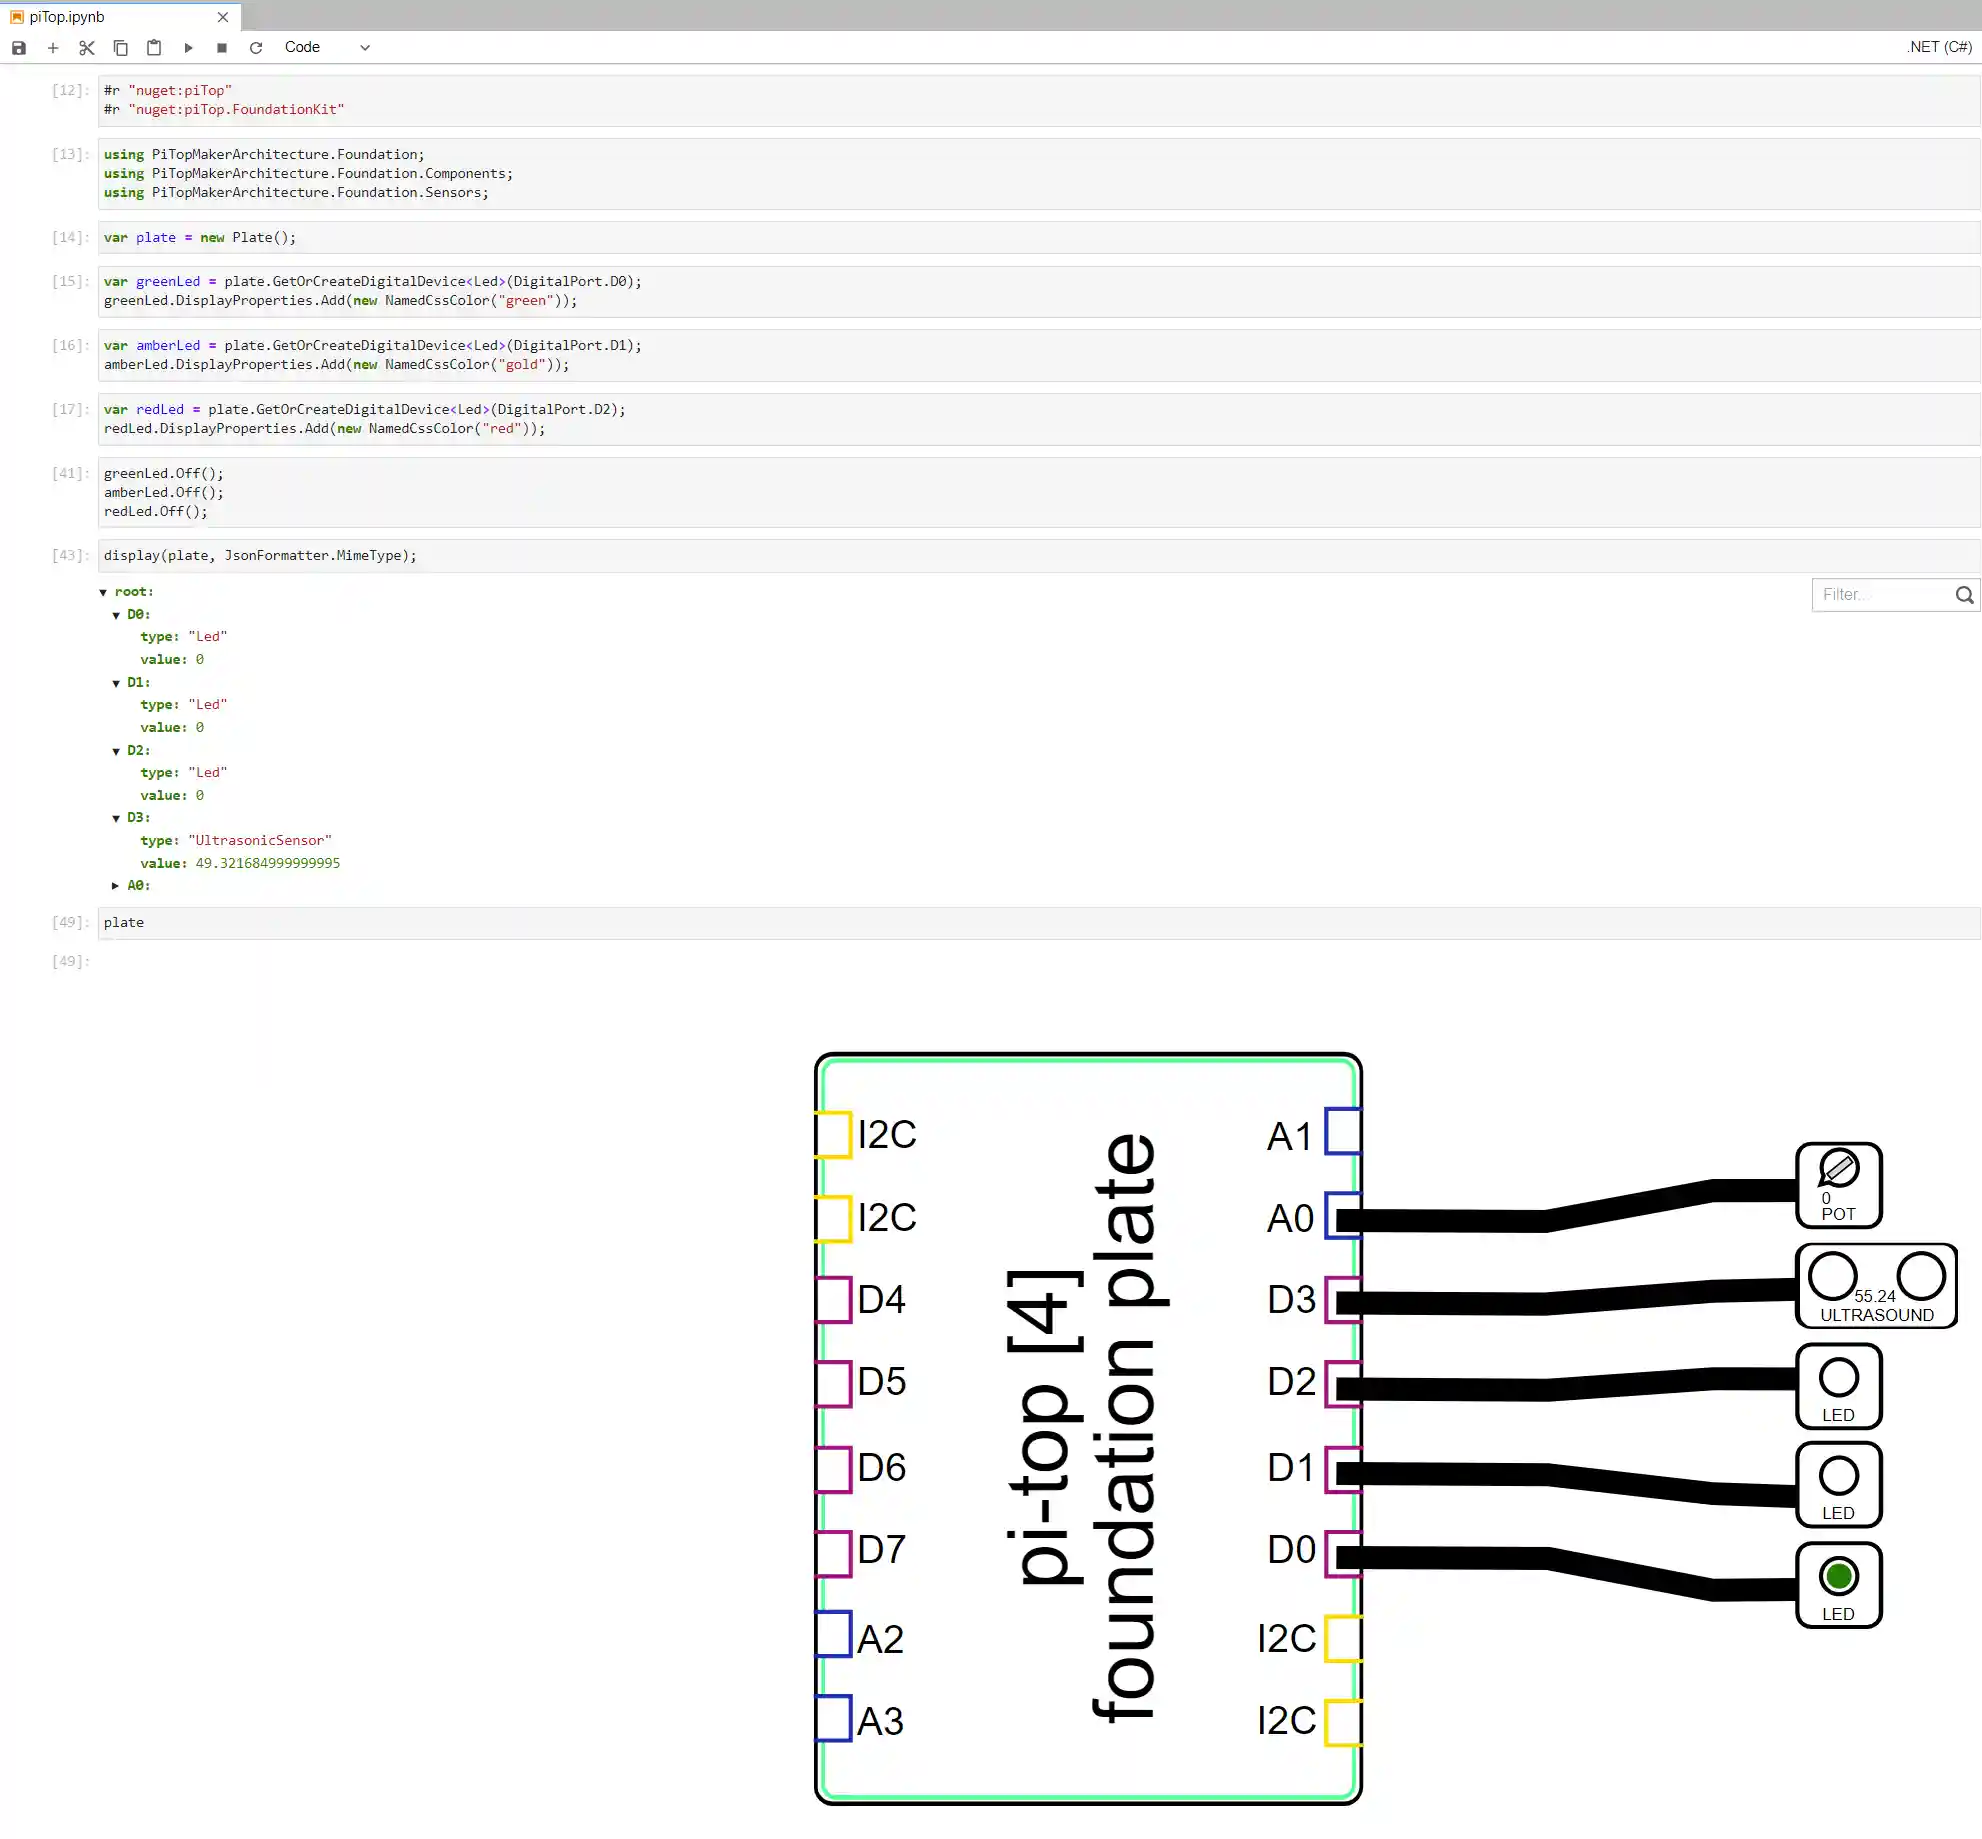Click the D6 port square on plate
The width and height of the screenshot is (1982, 1839).
pos(834,1469)
